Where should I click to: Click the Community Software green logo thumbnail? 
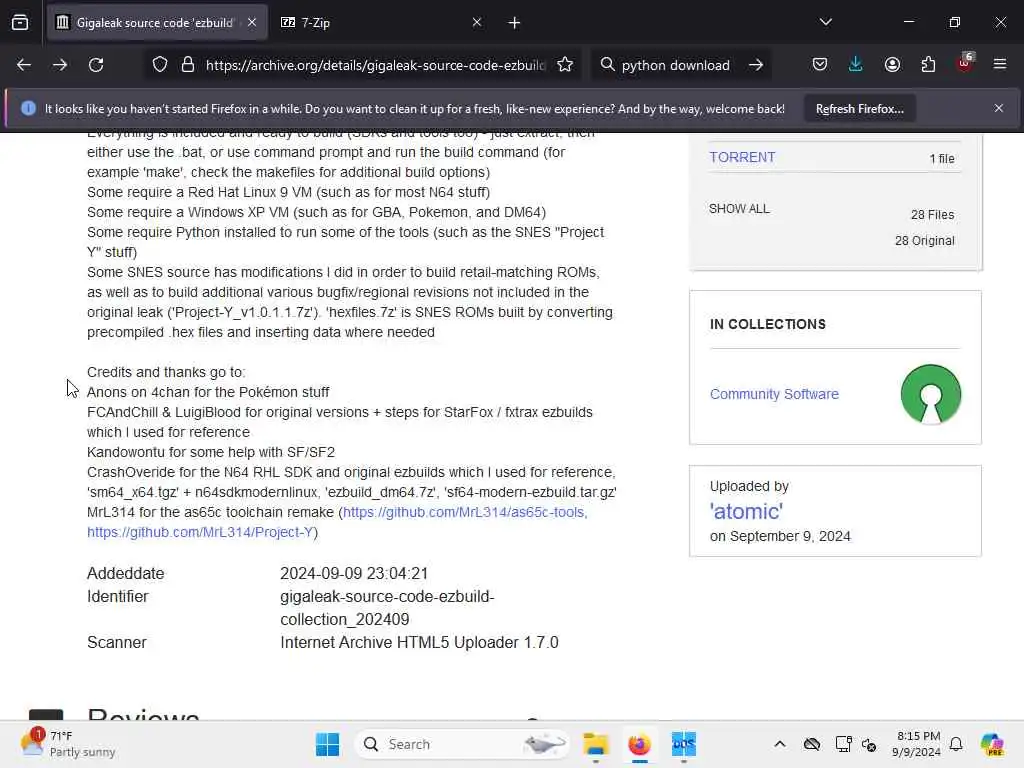click(931, 394)
